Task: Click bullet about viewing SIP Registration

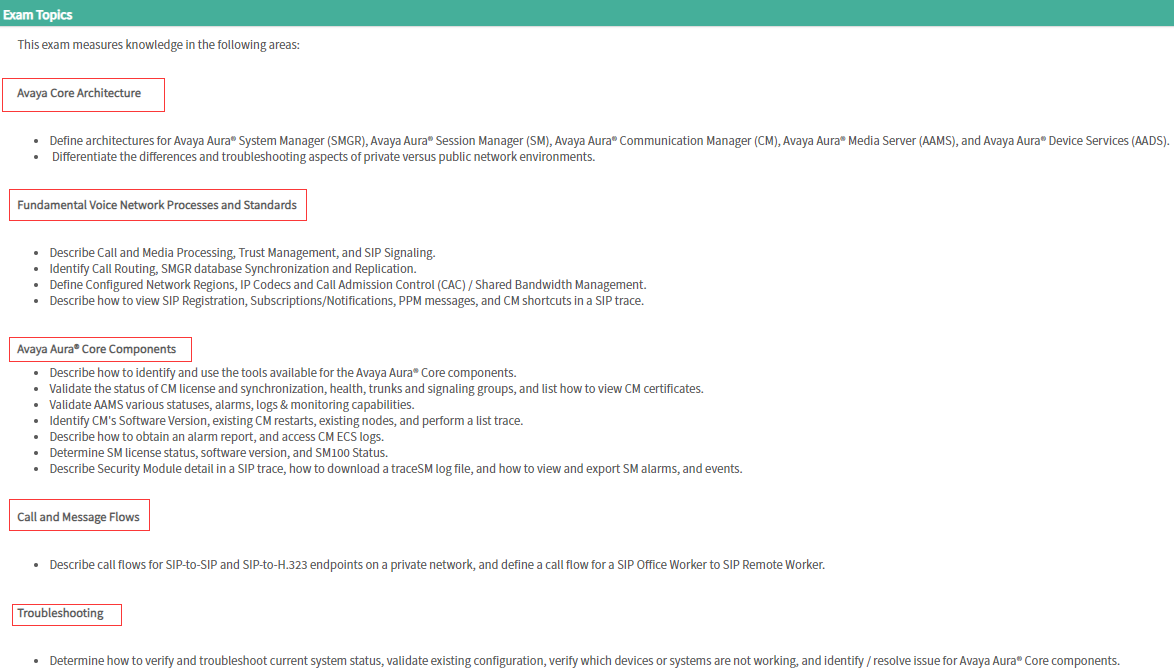Action: [346, 301]
